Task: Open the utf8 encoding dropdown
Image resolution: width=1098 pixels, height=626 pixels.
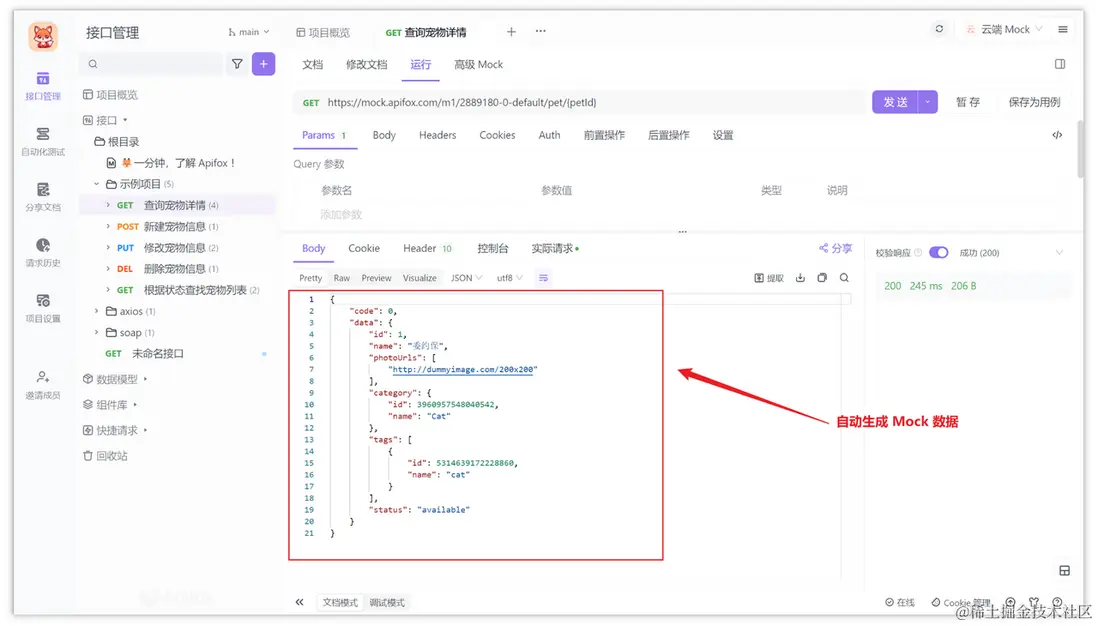Action: pos(510,278)
